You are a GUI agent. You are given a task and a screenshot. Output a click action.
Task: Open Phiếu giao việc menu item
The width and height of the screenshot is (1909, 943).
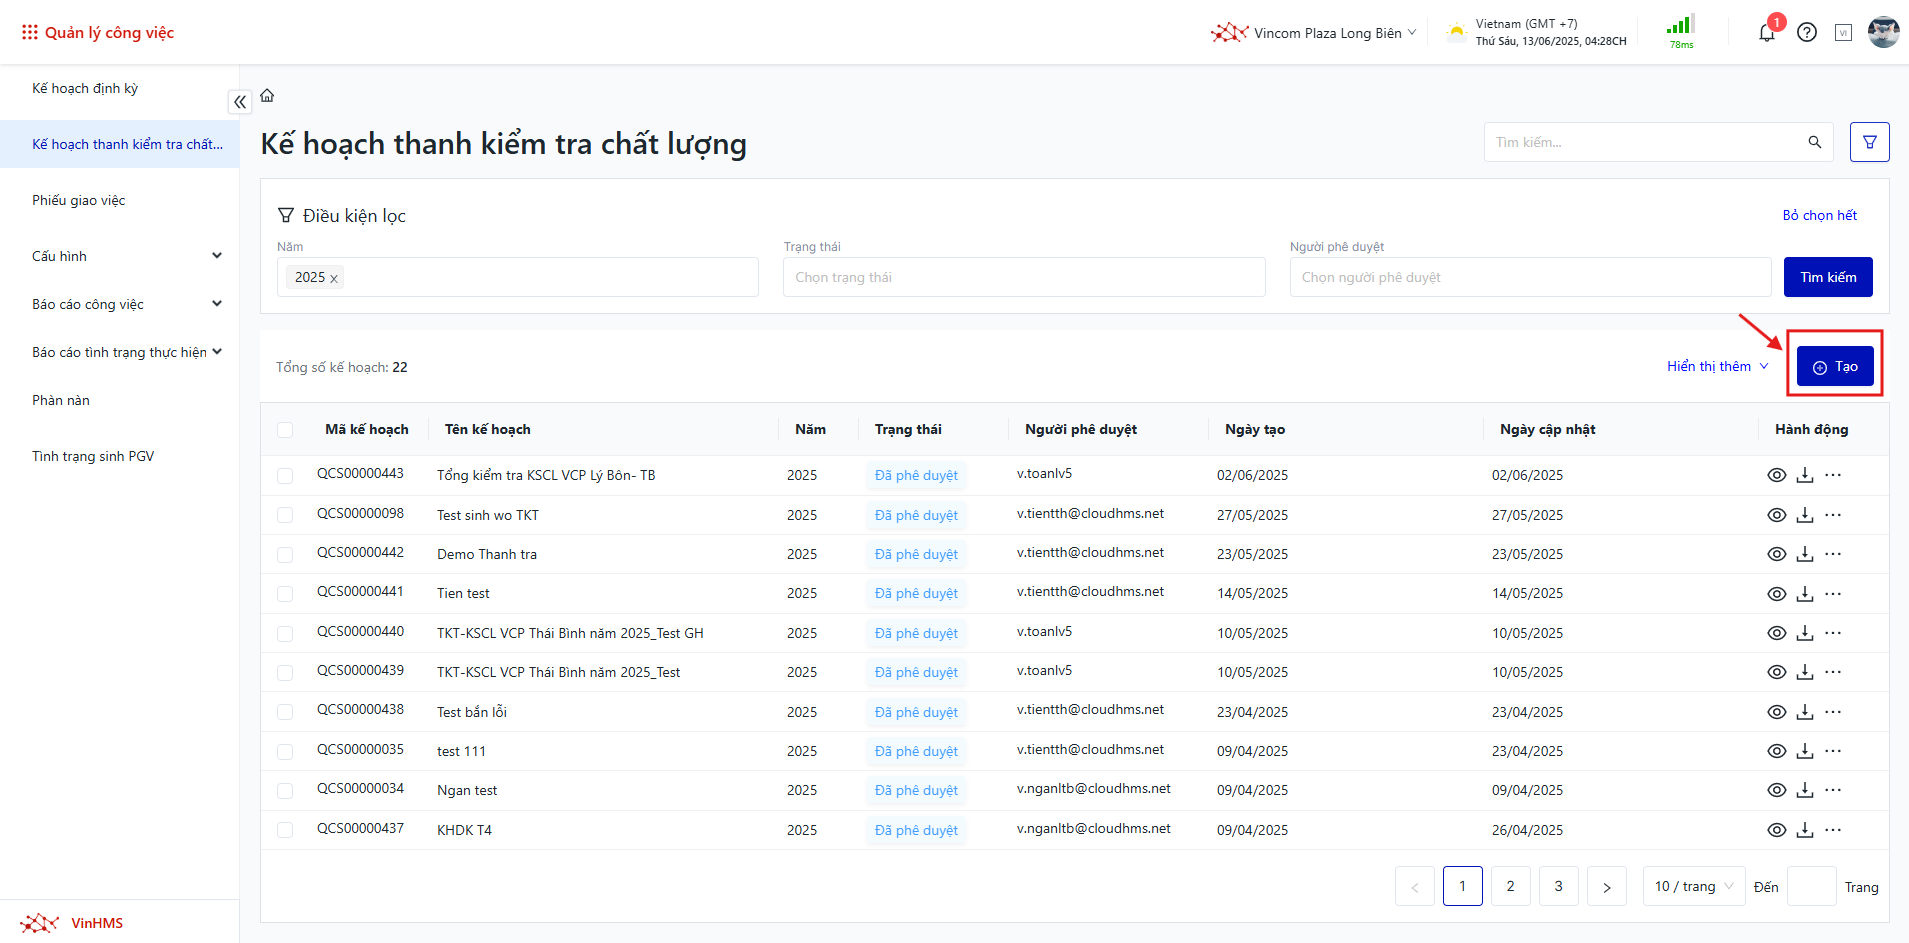pyautogui.click(x=79, y=200)
